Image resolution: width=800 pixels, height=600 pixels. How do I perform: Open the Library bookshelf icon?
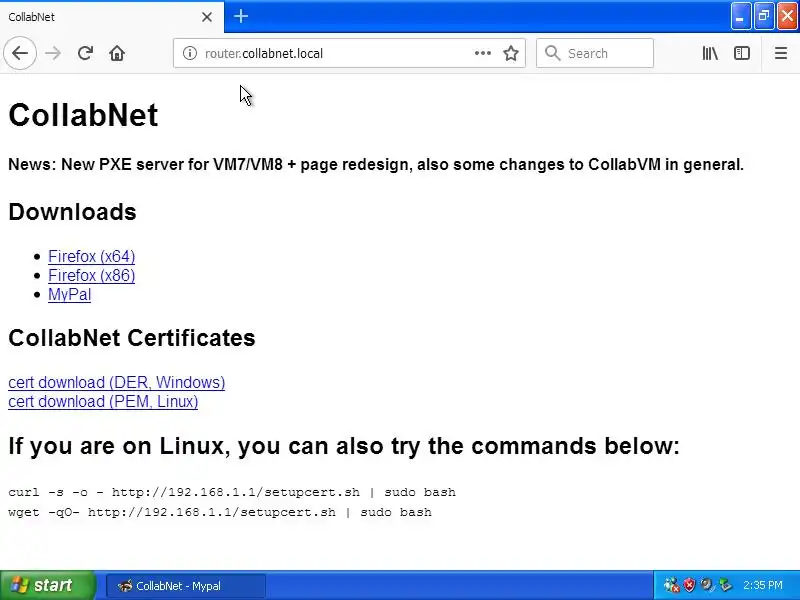[x=710, y=53]
